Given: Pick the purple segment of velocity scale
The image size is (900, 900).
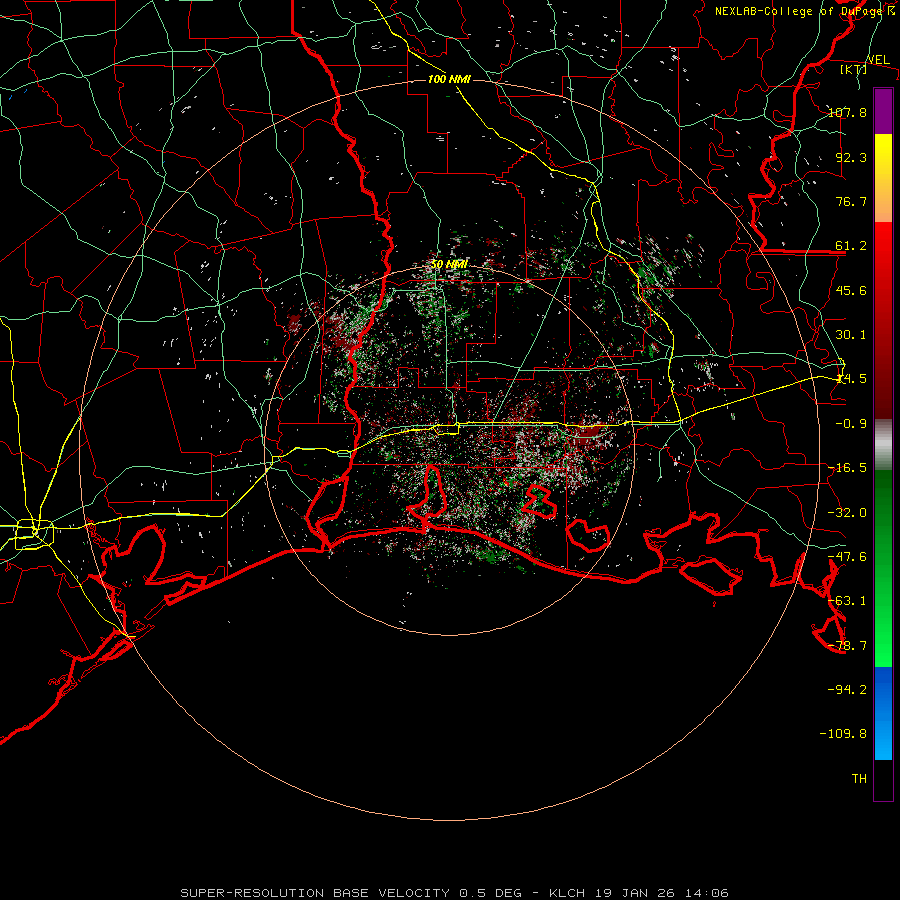Looking at the screenshot, I should [883, 111].
